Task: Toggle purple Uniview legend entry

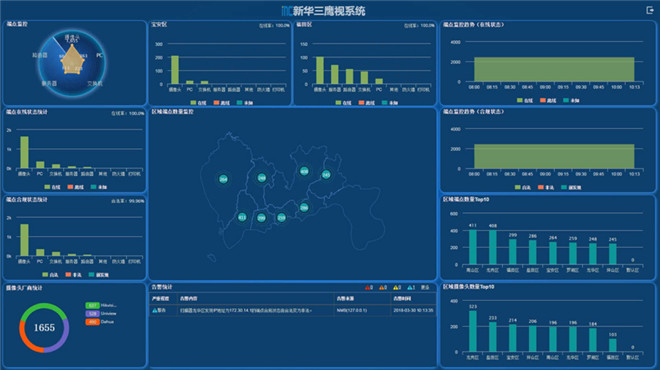Action: click(x=101, y=314)
